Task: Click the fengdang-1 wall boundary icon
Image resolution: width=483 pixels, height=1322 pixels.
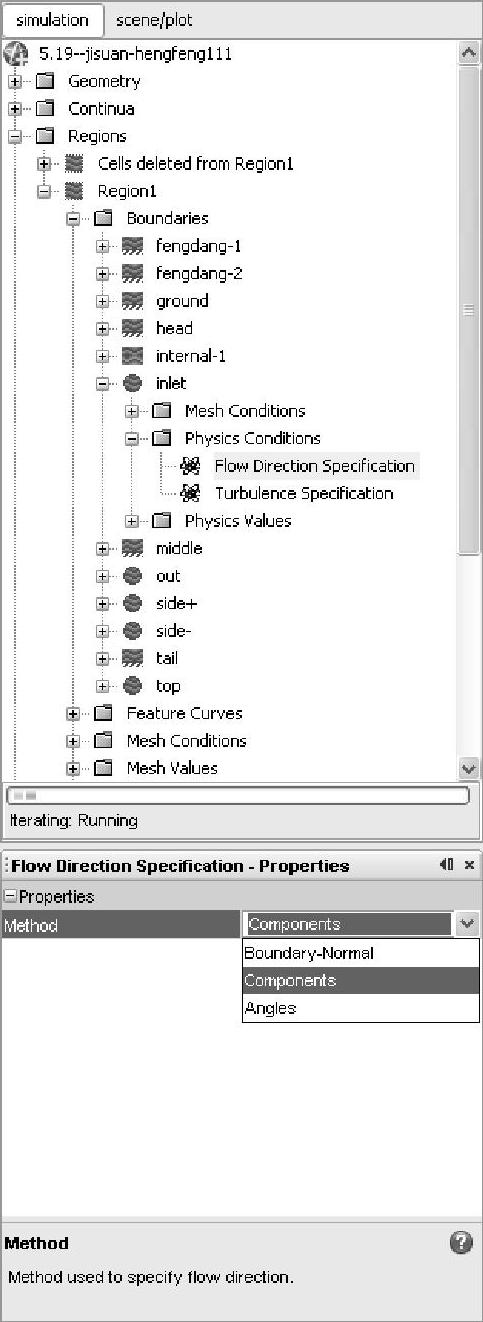Action: 132,246
